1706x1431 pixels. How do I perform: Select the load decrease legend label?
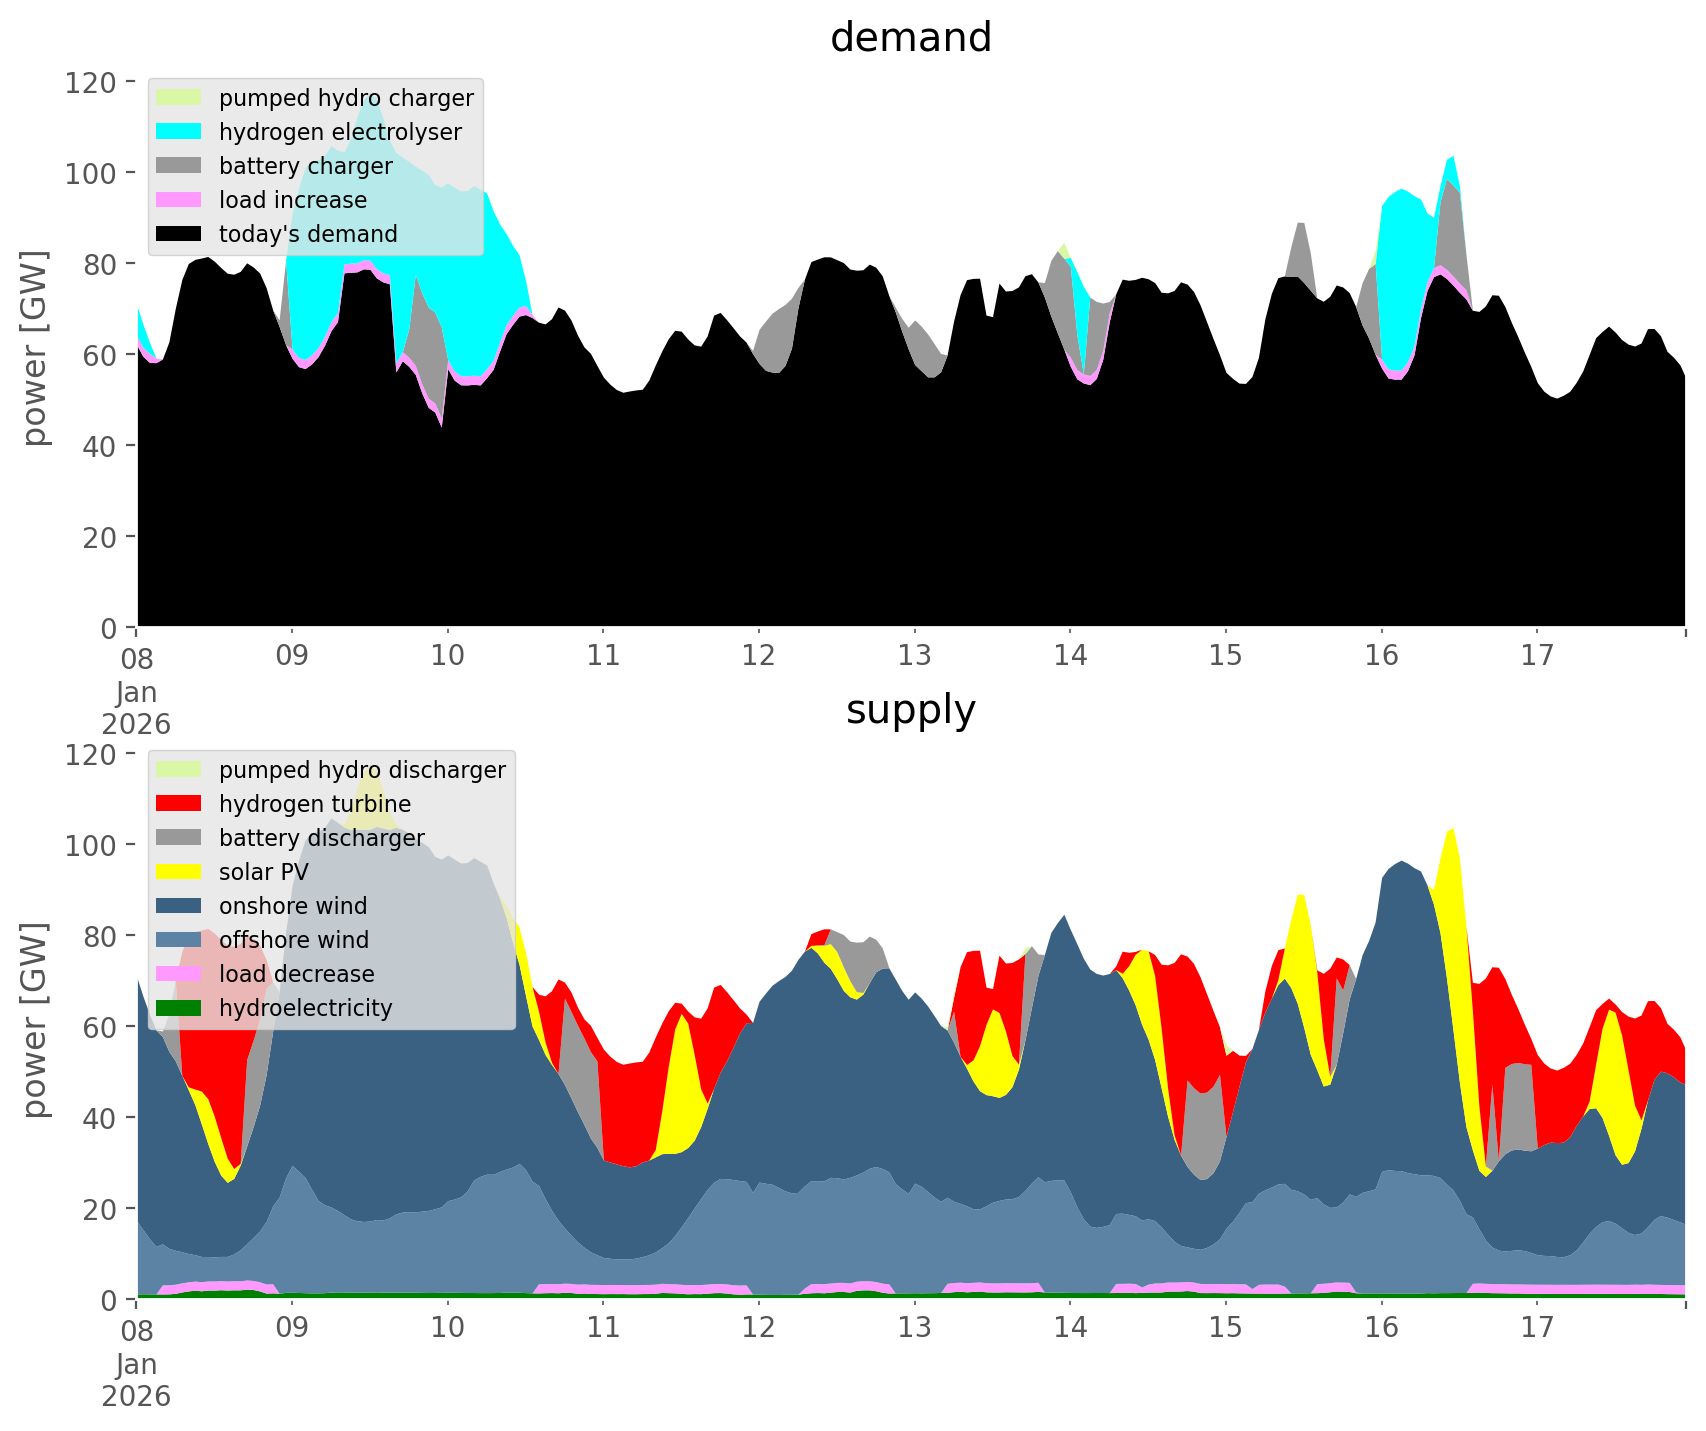tap(296, 974)
